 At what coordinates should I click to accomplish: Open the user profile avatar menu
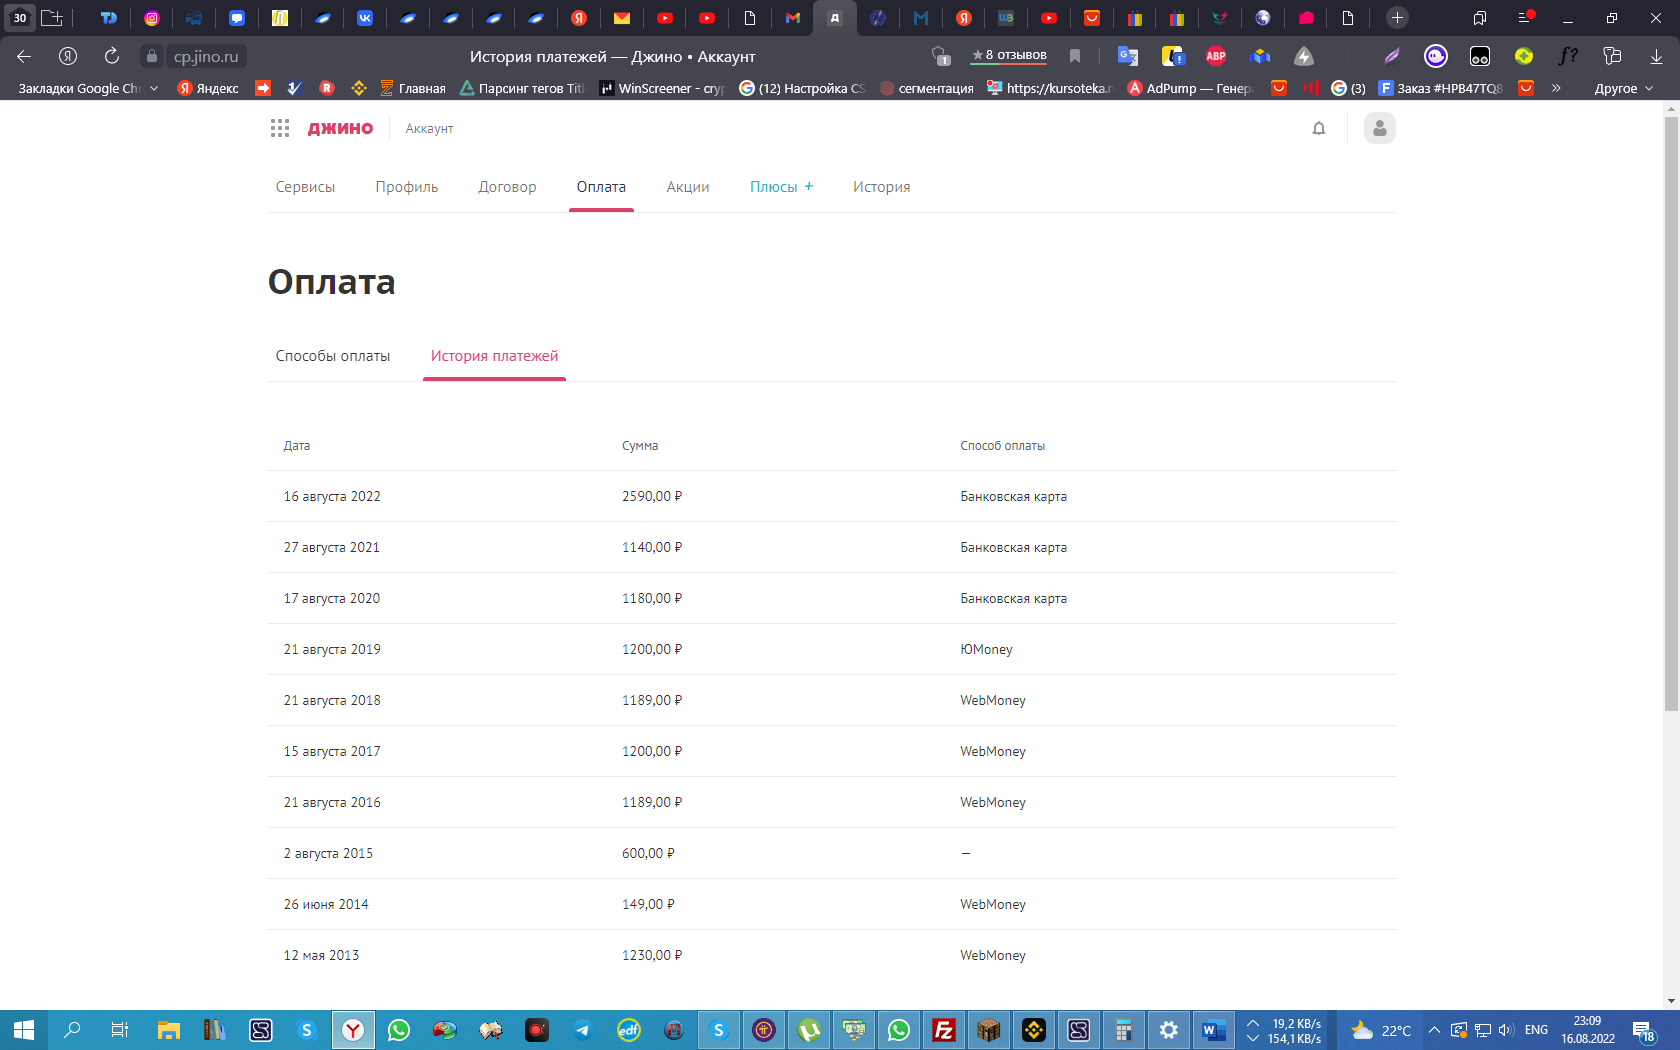click(x=1379, y=128)
